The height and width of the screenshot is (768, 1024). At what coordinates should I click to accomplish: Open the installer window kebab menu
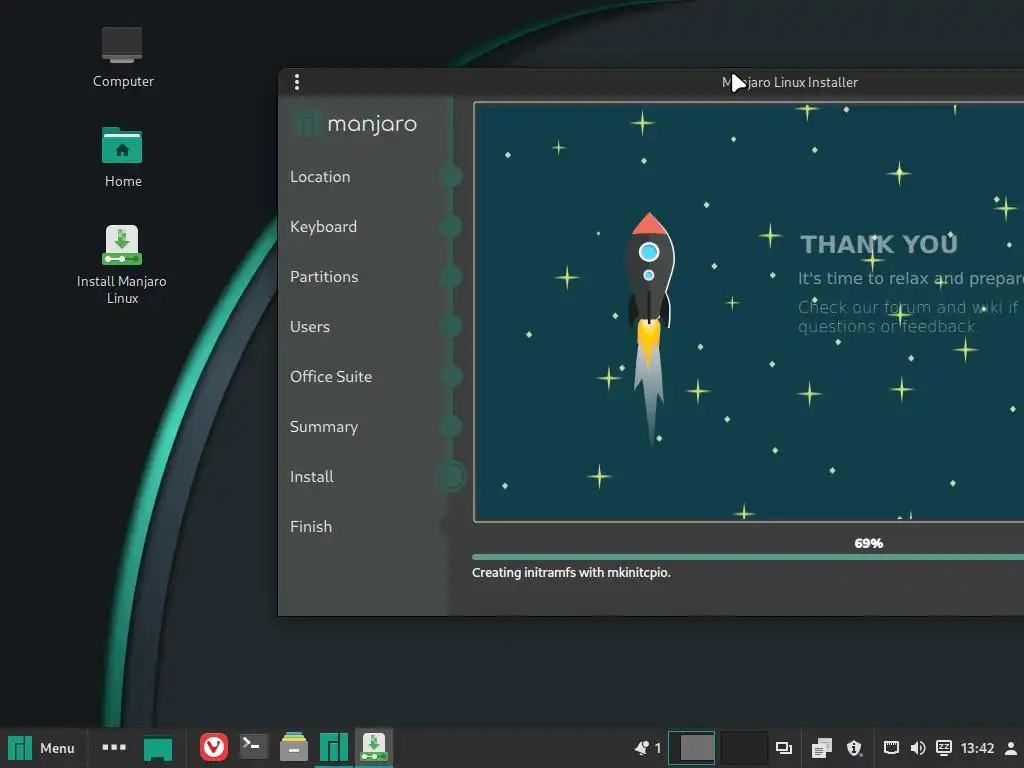[x=297, y=82]
